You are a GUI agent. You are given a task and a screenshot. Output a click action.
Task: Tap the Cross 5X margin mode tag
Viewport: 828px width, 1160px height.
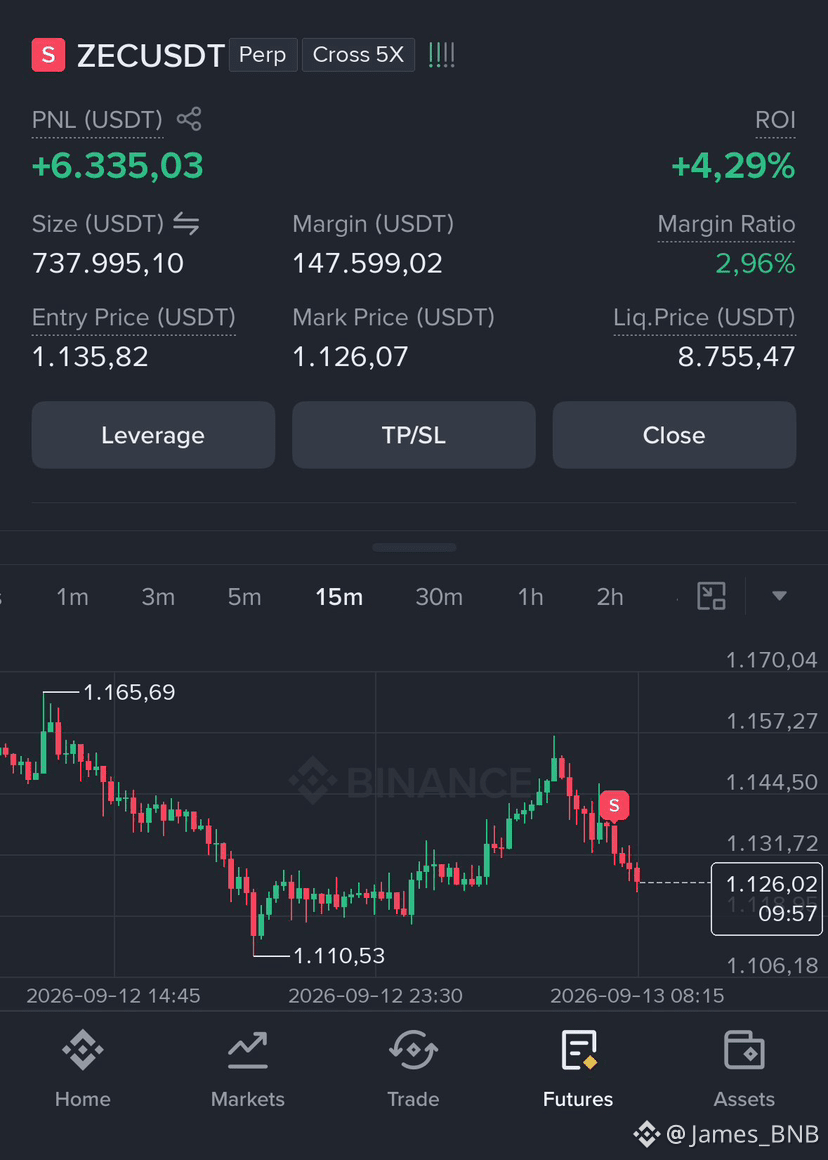(x=358, y=55)
